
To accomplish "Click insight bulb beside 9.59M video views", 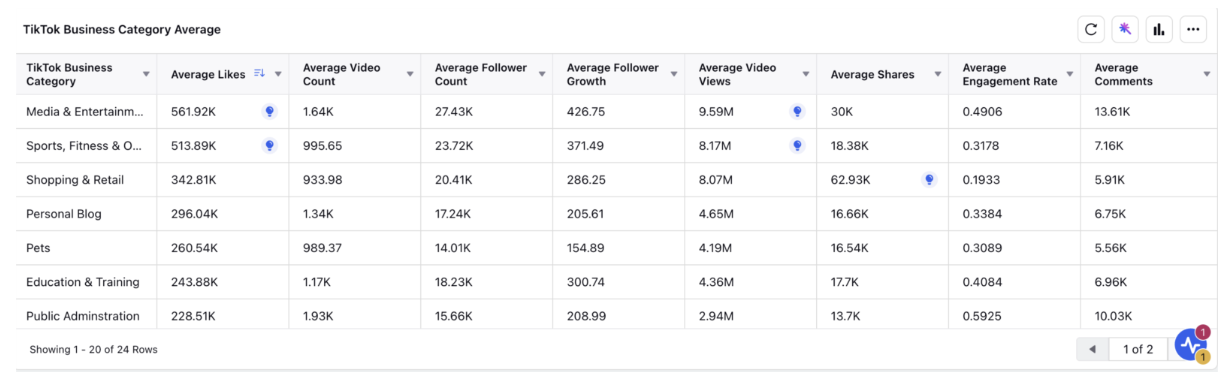I will click(x=797, y=112).
